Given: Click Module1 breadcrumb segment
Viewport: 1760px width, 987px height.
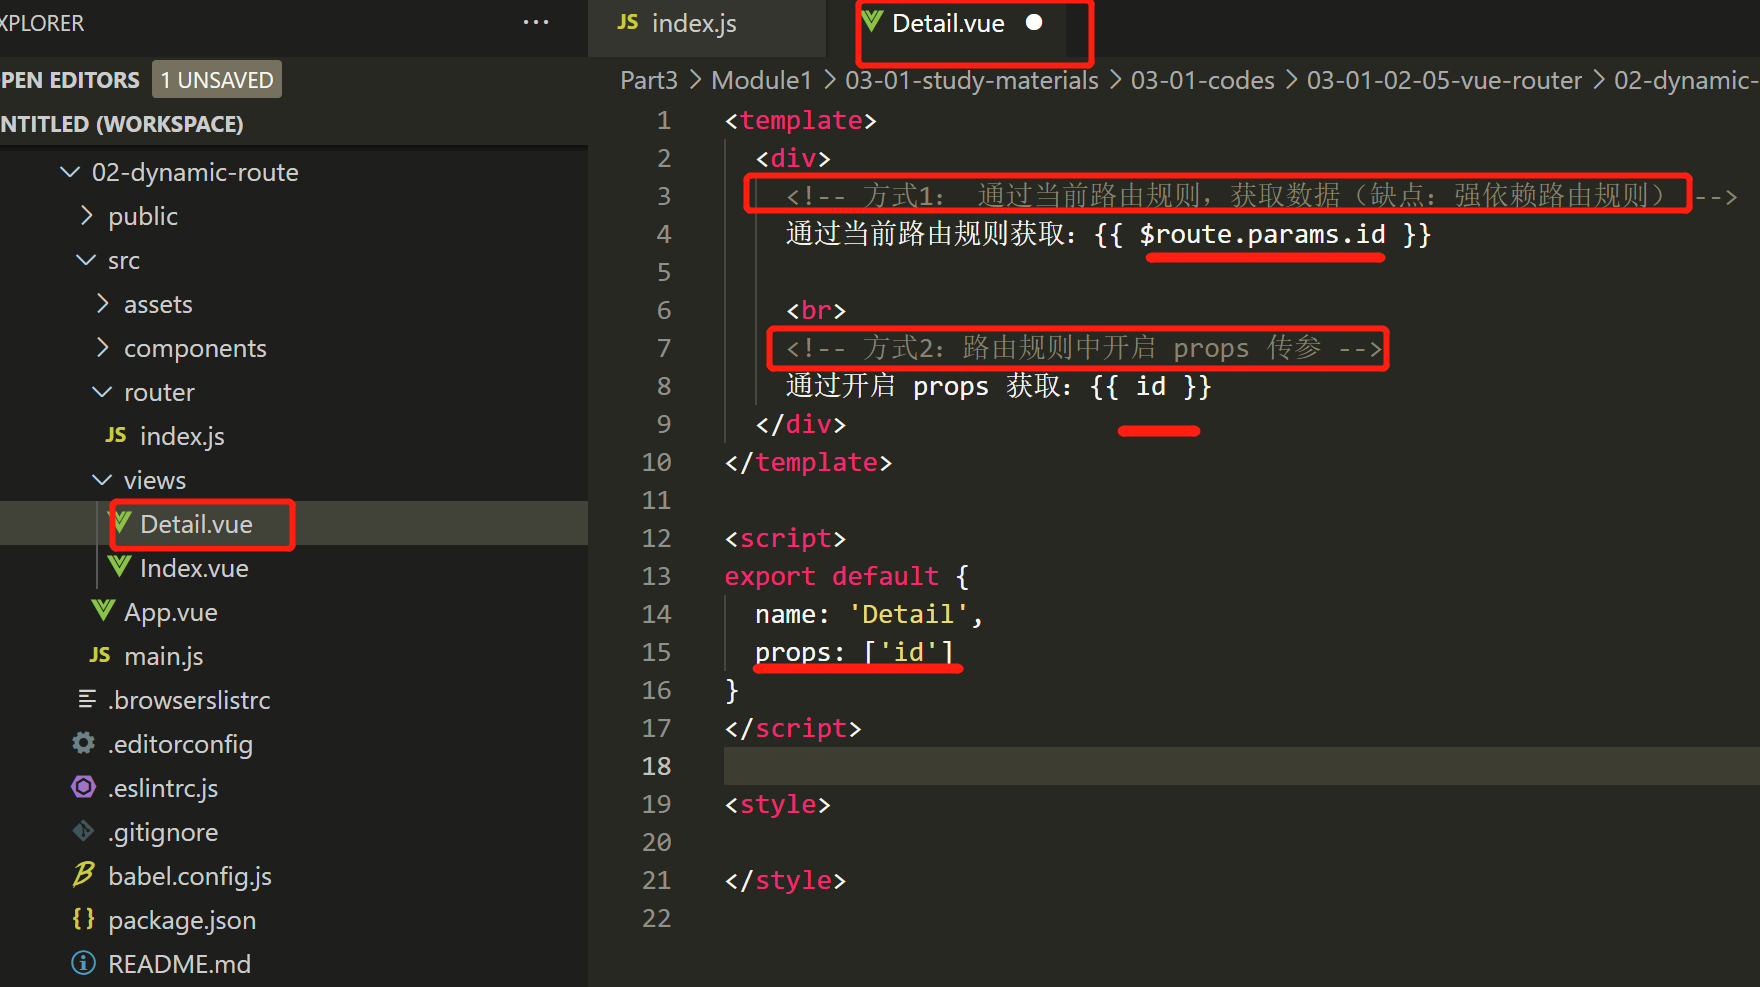Looking at the screenshot, I should coord(761,80).
